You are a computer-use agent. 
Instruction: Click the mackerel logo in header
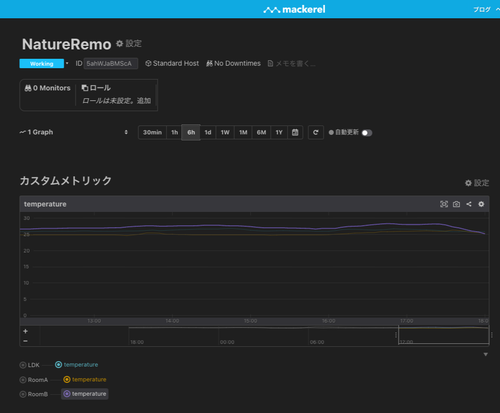294,10
